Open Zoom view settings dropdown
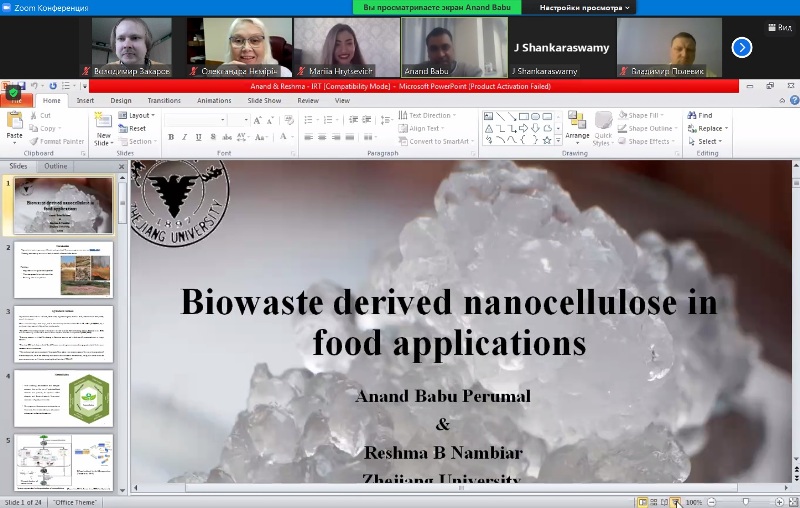Image resolution: width=800 pixels, height=508 pixels. coord(584,8)
